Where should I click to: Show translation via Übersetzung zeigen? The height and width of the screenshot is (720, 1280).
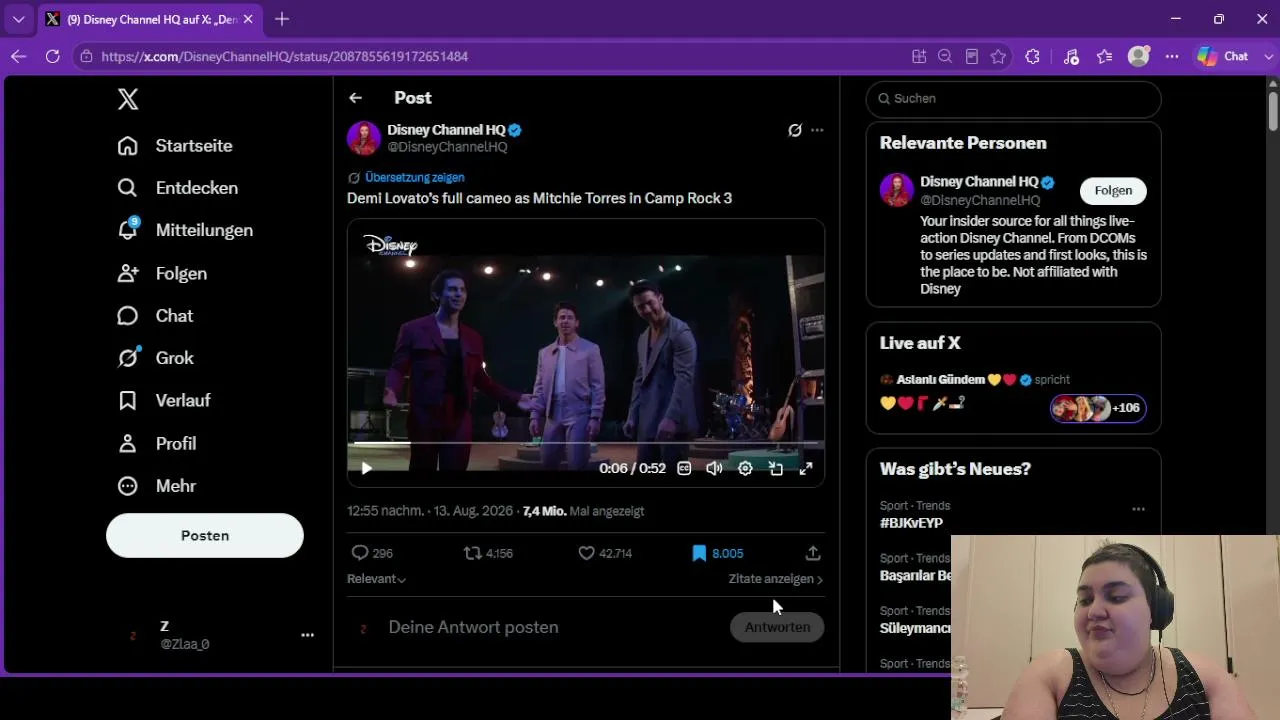pos(414,177)
